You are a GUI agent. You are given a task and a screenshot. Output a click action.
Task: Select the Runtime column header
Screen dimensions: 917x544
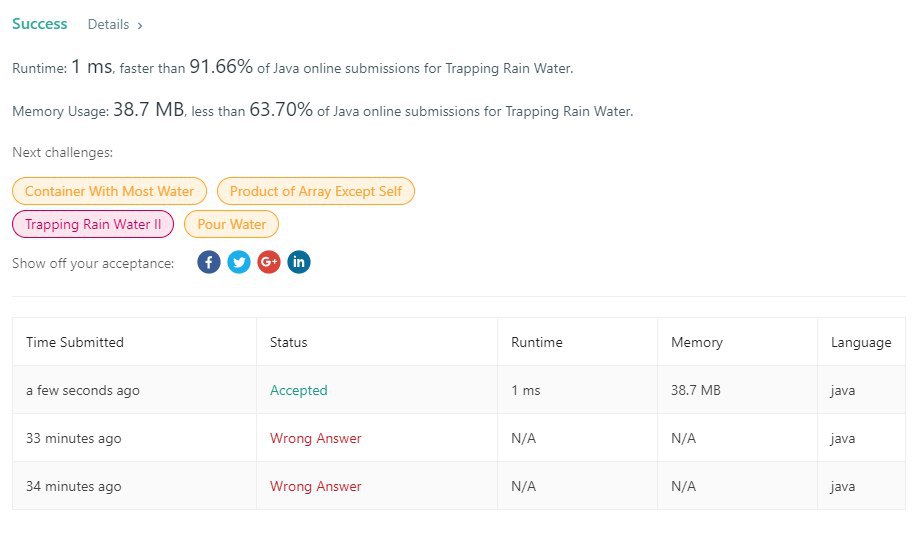click(x=537, y=342)
